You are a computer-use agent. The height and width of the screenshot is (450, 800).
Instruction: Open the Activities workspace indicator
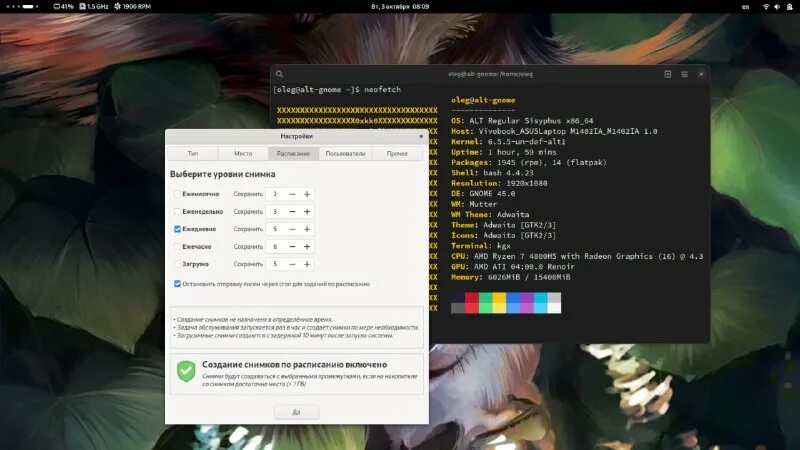tap(22, 7)
